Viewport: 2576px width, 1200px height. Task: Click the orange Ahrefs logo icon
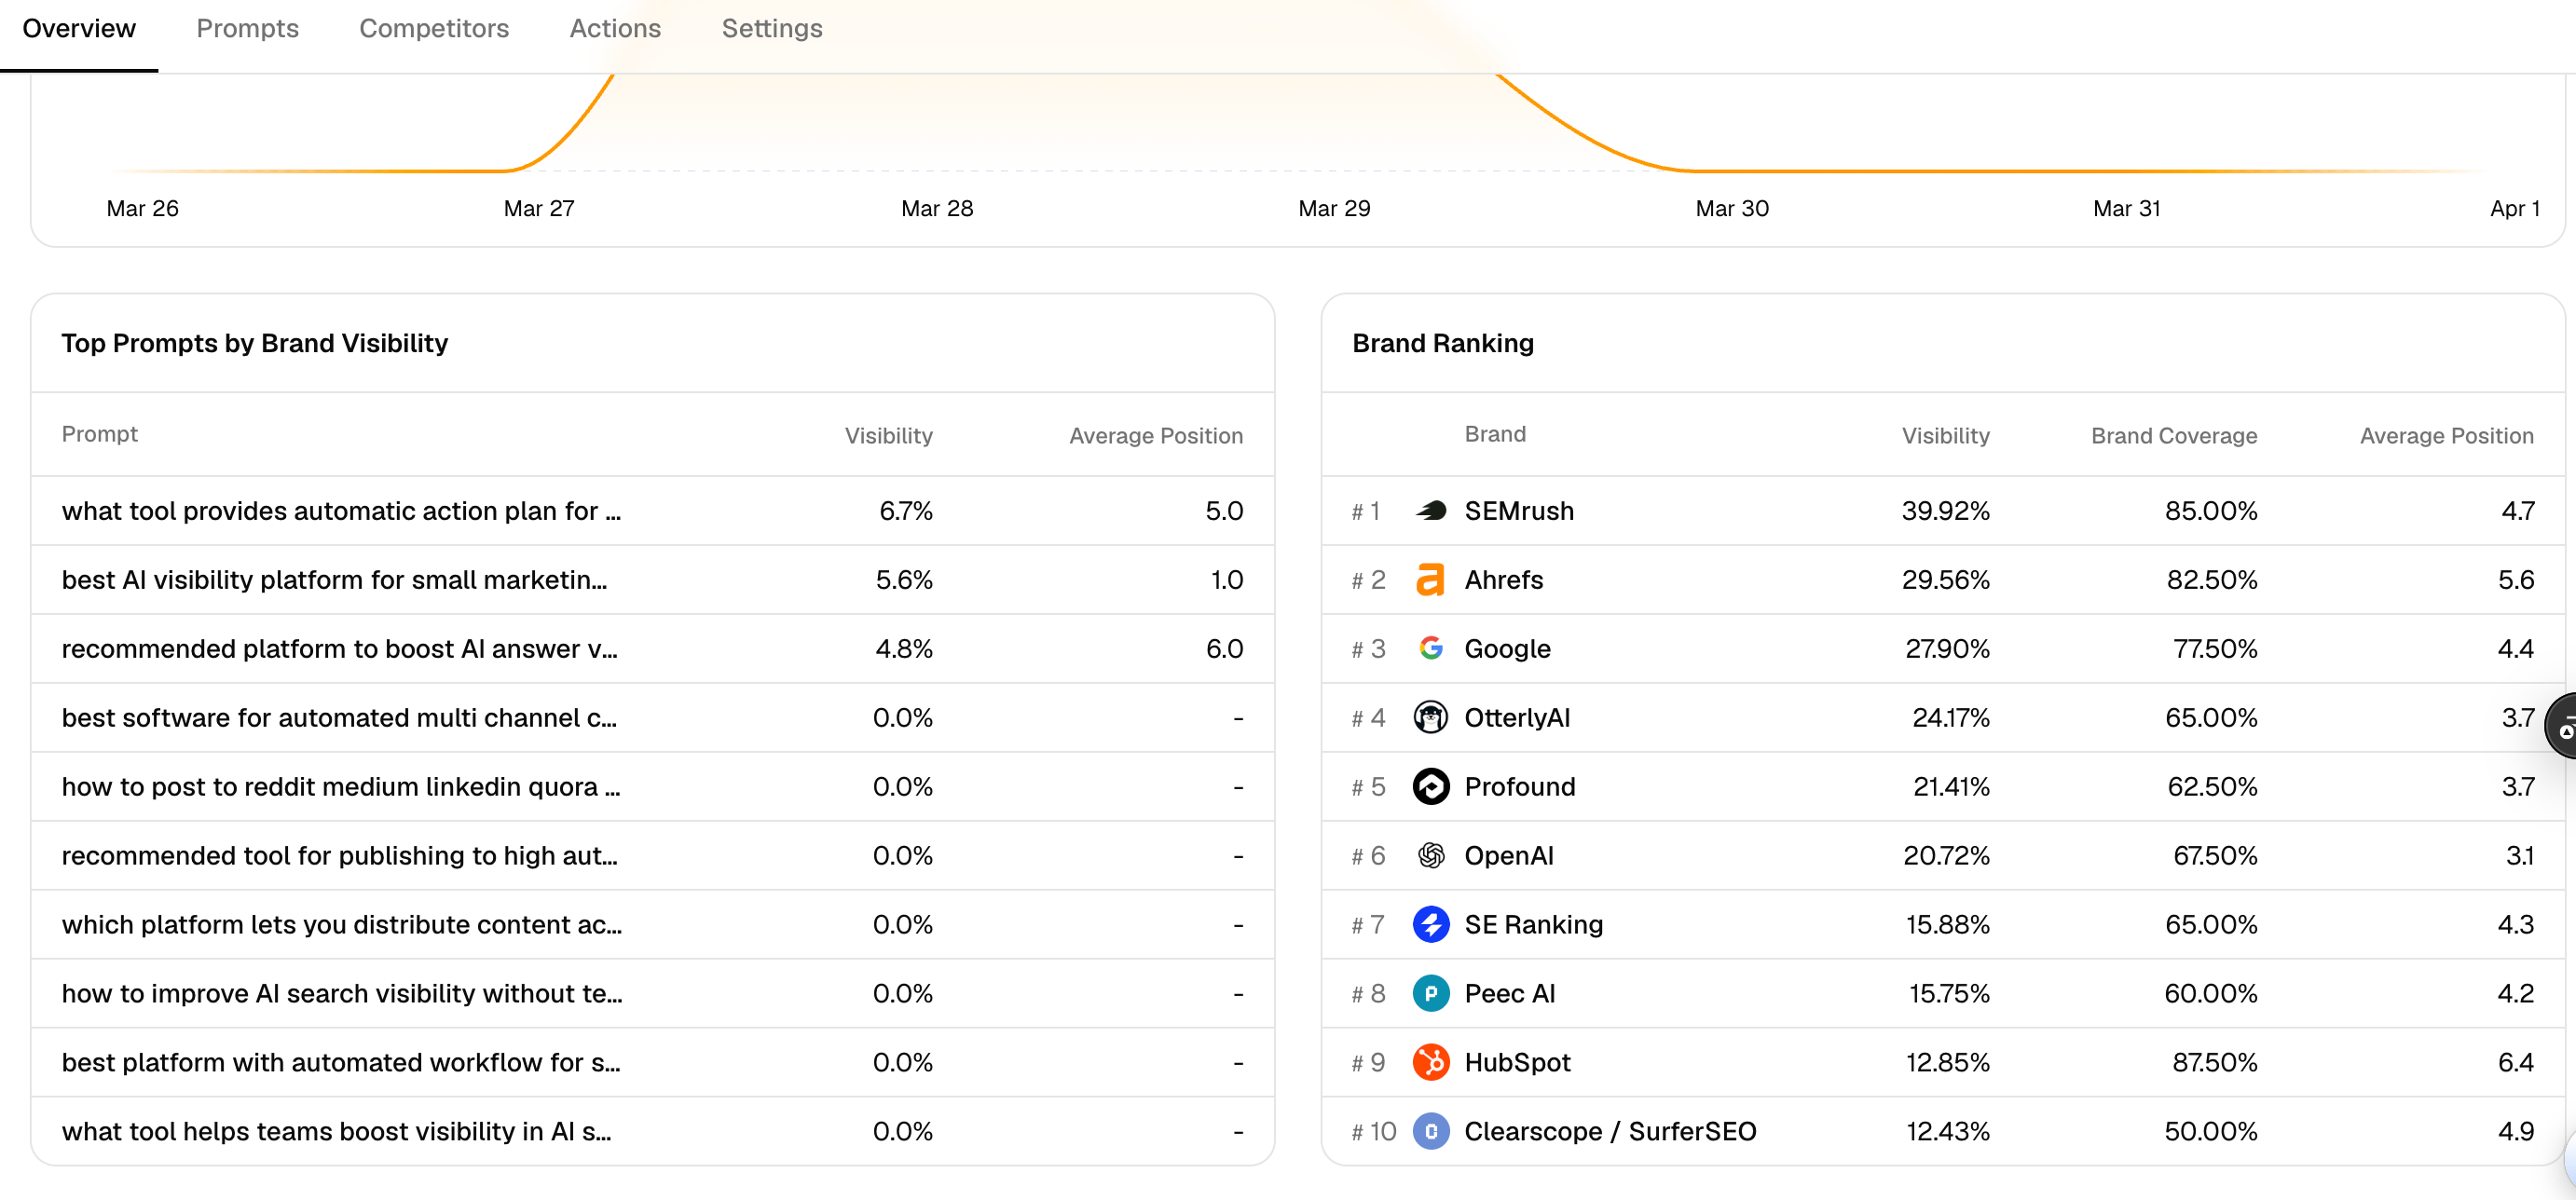(x=1431, y=580)
